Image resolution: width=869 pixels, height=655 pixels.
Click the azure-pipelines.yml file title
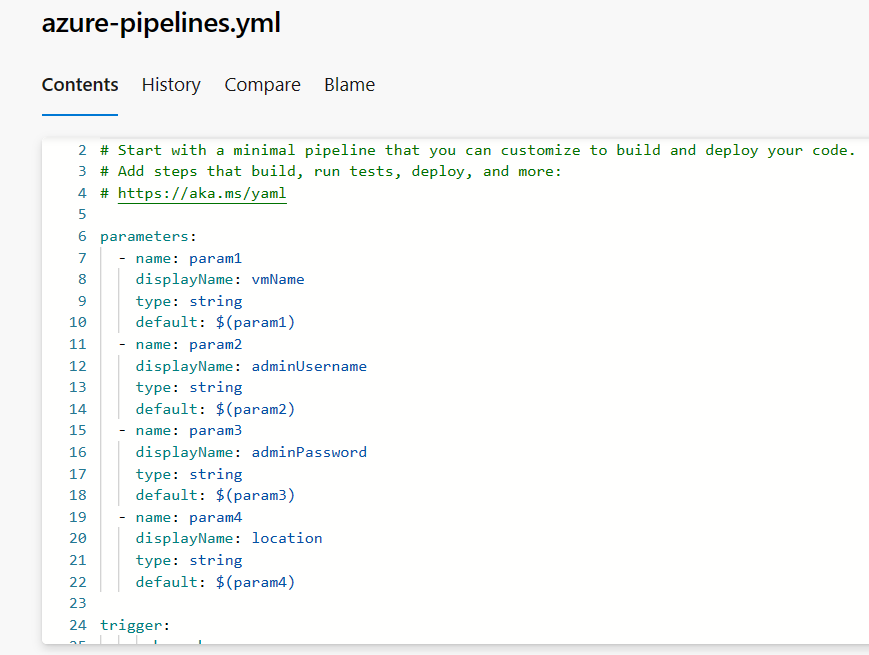point(161,24)
